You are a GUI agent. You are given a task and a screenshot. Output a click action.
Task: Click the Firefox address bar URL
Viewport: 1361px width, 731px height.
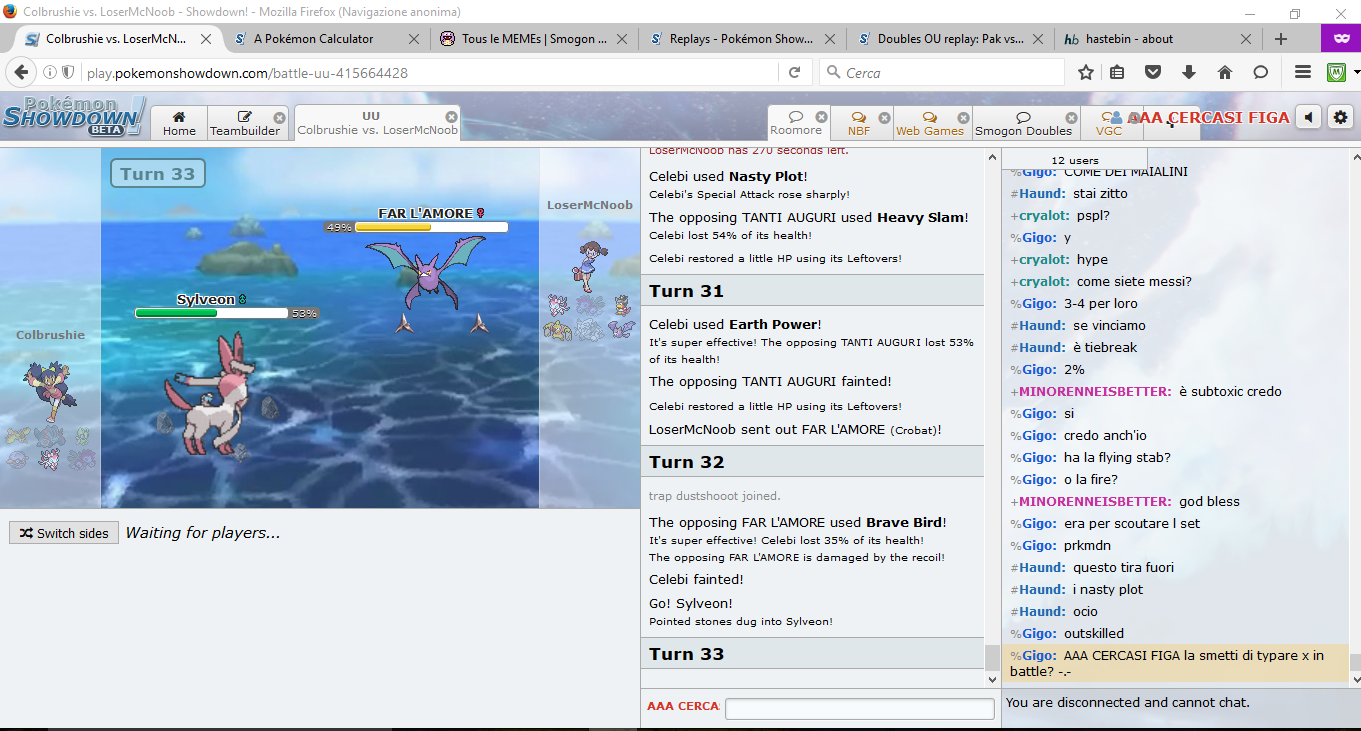247,73
